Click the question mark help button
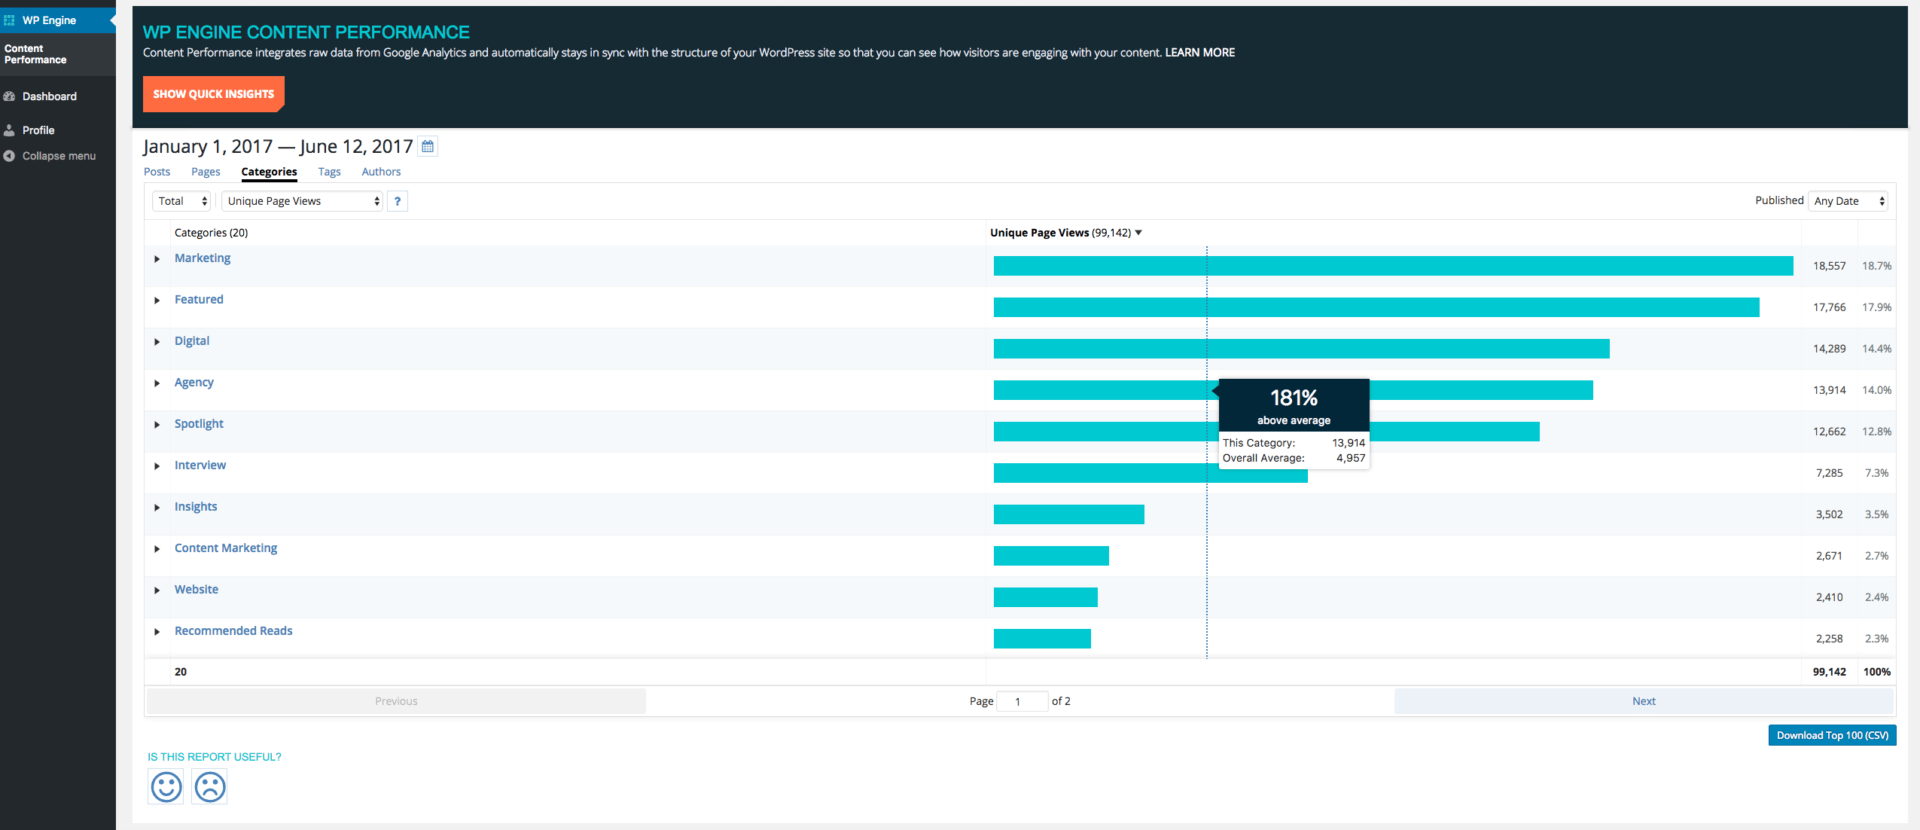Viewport: 1920px width, 830px height. [397, 201]
